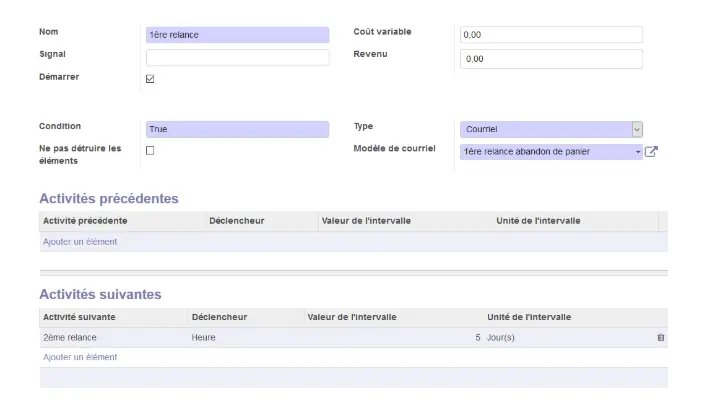Delete the 2ème relance row with trash icon

point(661,337)
